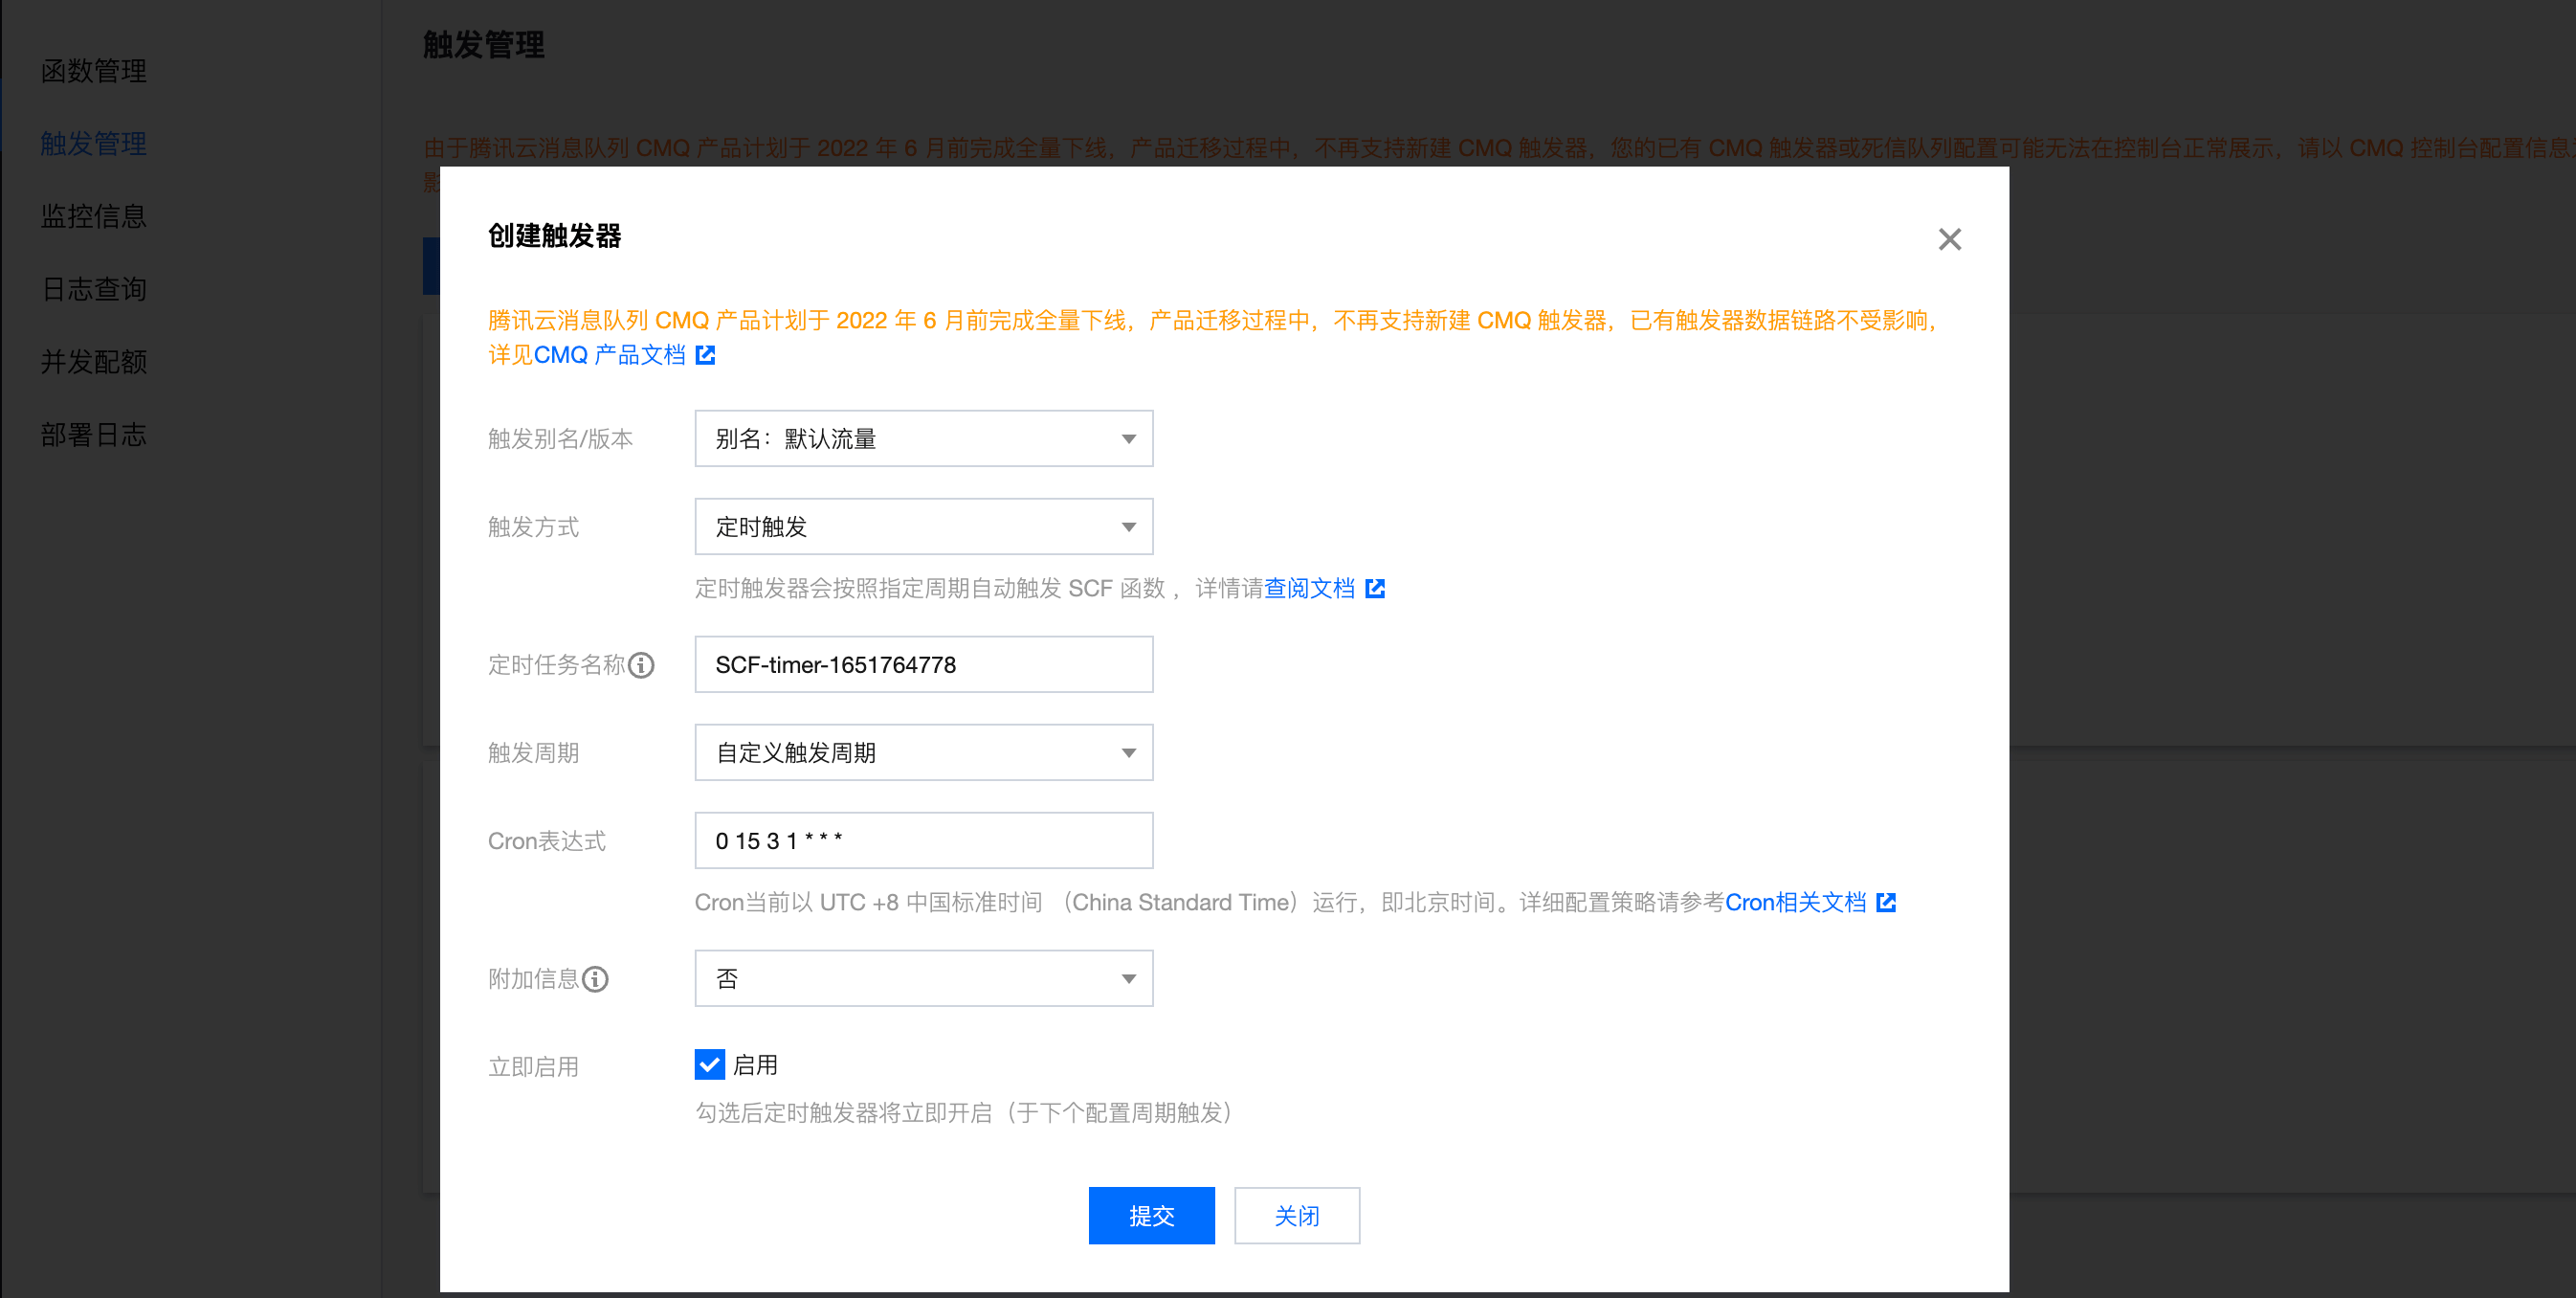Click external link icon after 查阅文档
This screenshot has width=2576, height=1298.
tap(1375, 588)
